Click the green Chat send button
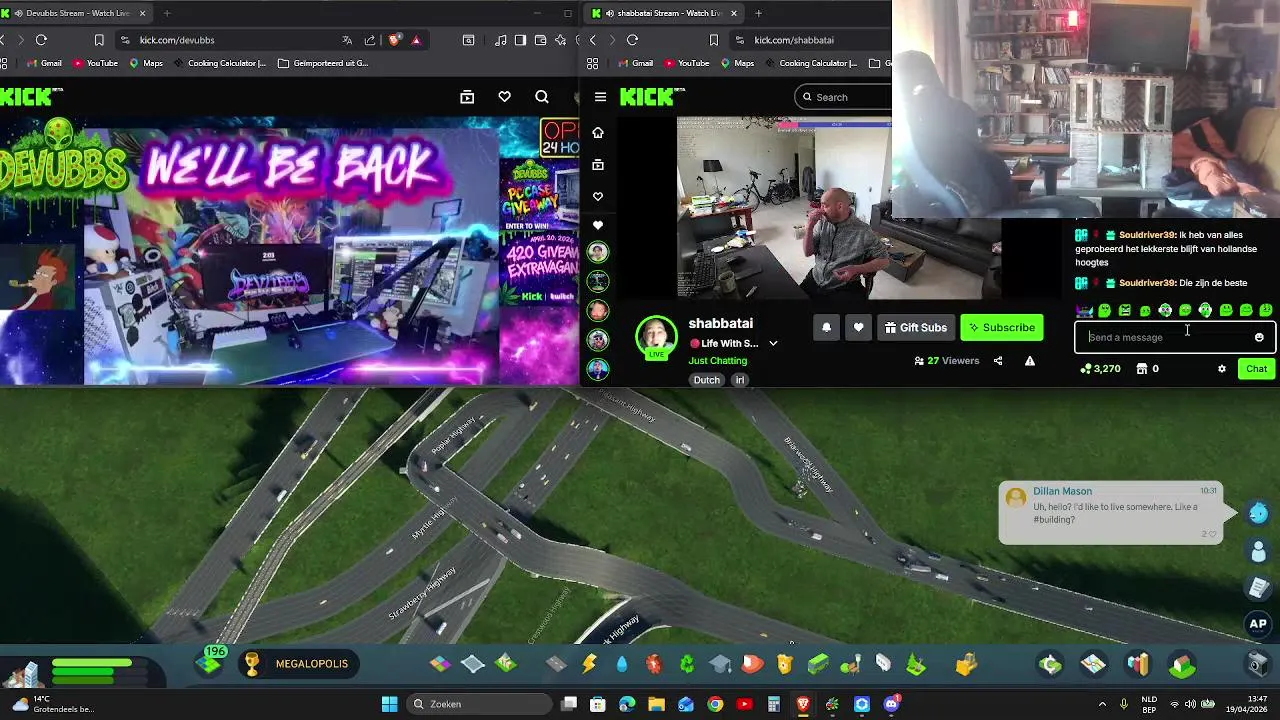The height and width of the screenshot is (720, 1280). click(1256, 369)
